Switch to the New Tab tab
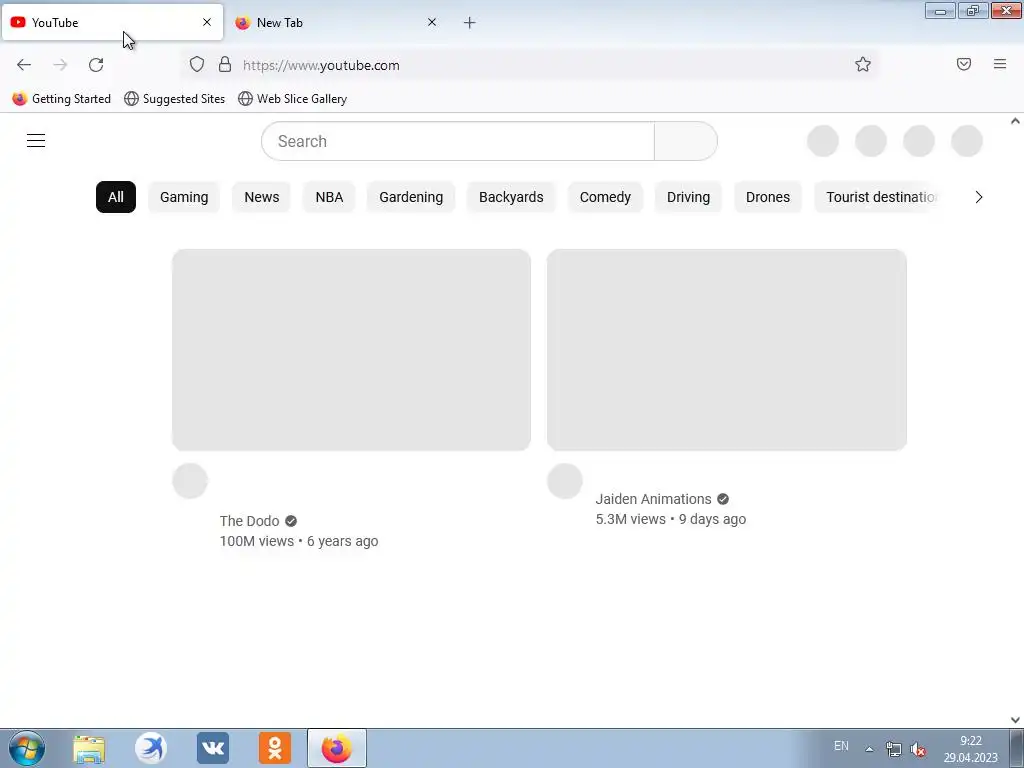This screenshot has height=768, width=1024. [337, 22]
